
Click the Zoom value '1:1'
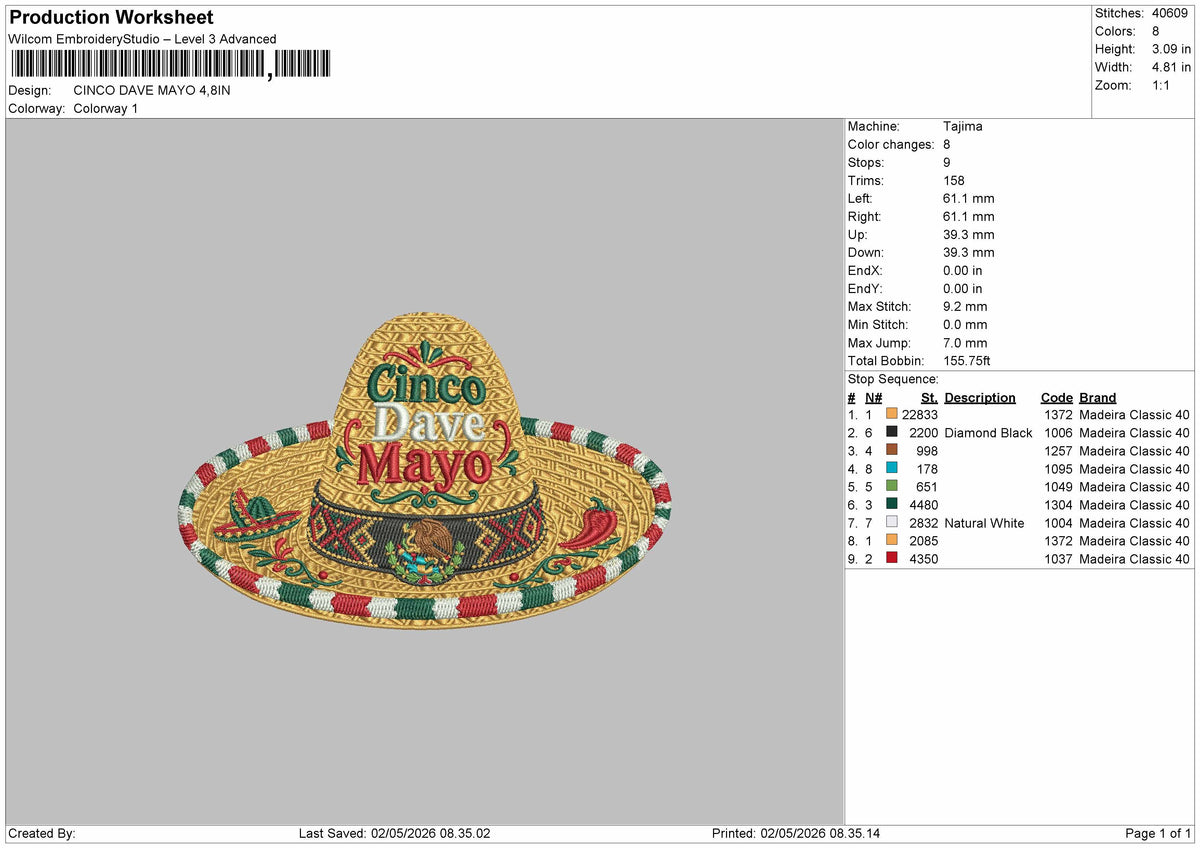click(x=1162, y=85)
